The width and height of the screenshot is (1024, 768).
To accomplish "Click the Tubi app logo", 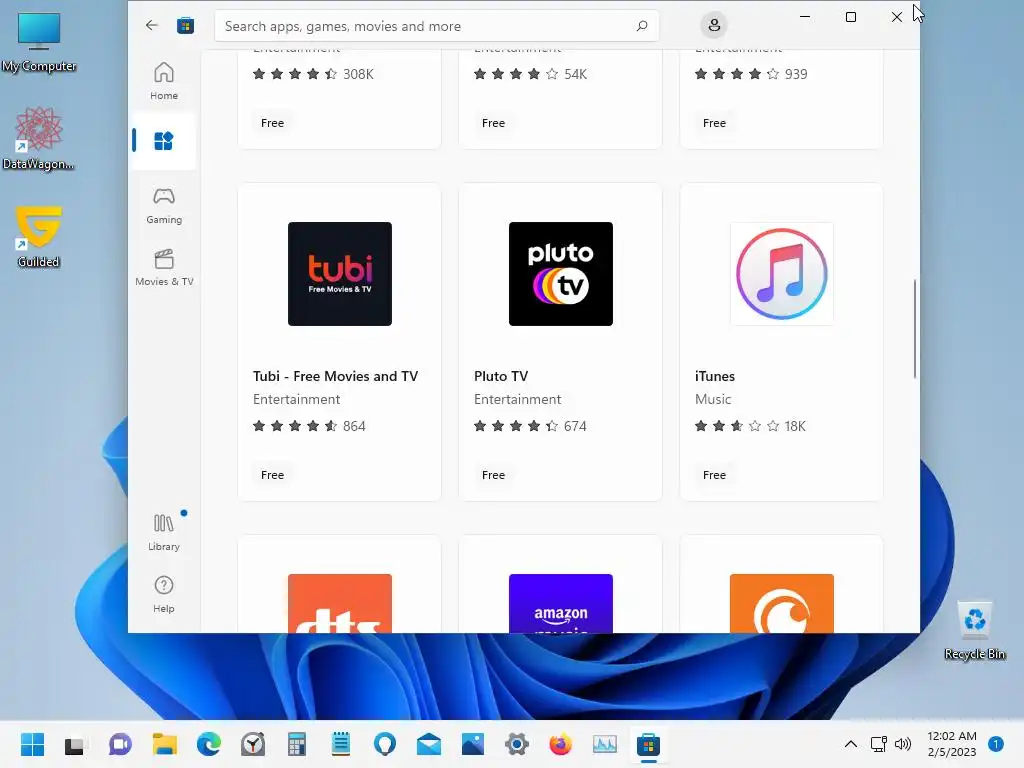I will pyautogui.click(x=340, y=274).
